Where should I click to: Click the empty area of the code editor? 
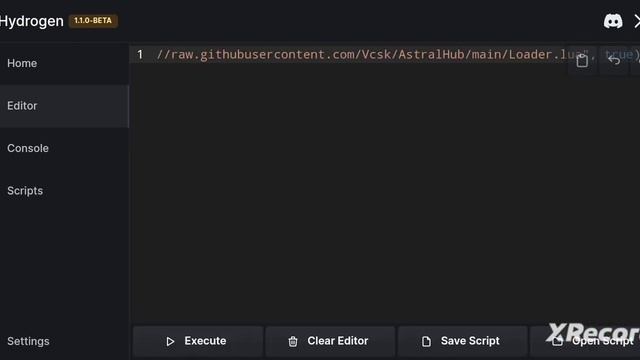pyautogui.click(x=384, y=192)
